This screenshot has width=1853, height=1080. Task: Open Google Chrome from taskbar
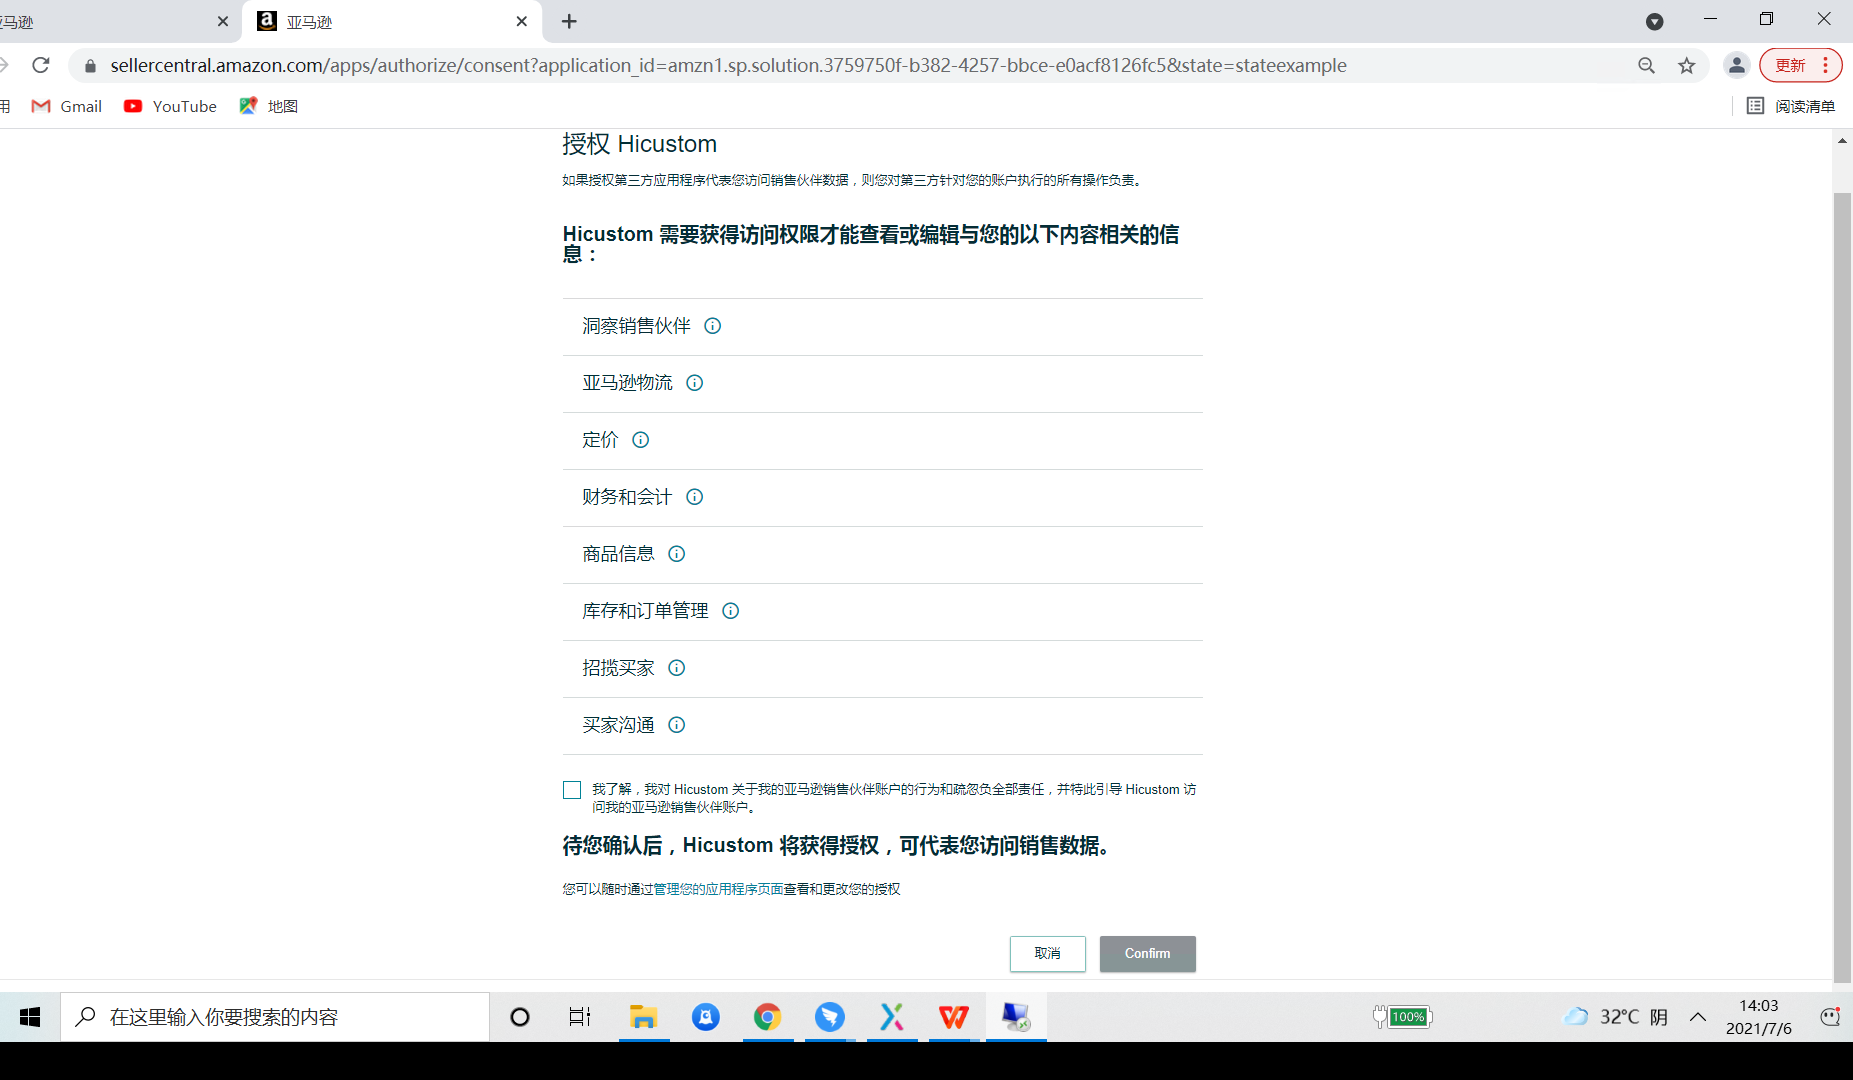(768, 1017)
